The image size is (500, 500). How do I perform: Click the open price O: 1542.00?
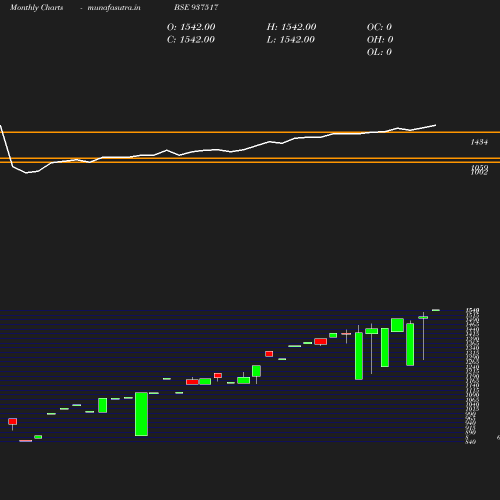click(x=191, y=27)
